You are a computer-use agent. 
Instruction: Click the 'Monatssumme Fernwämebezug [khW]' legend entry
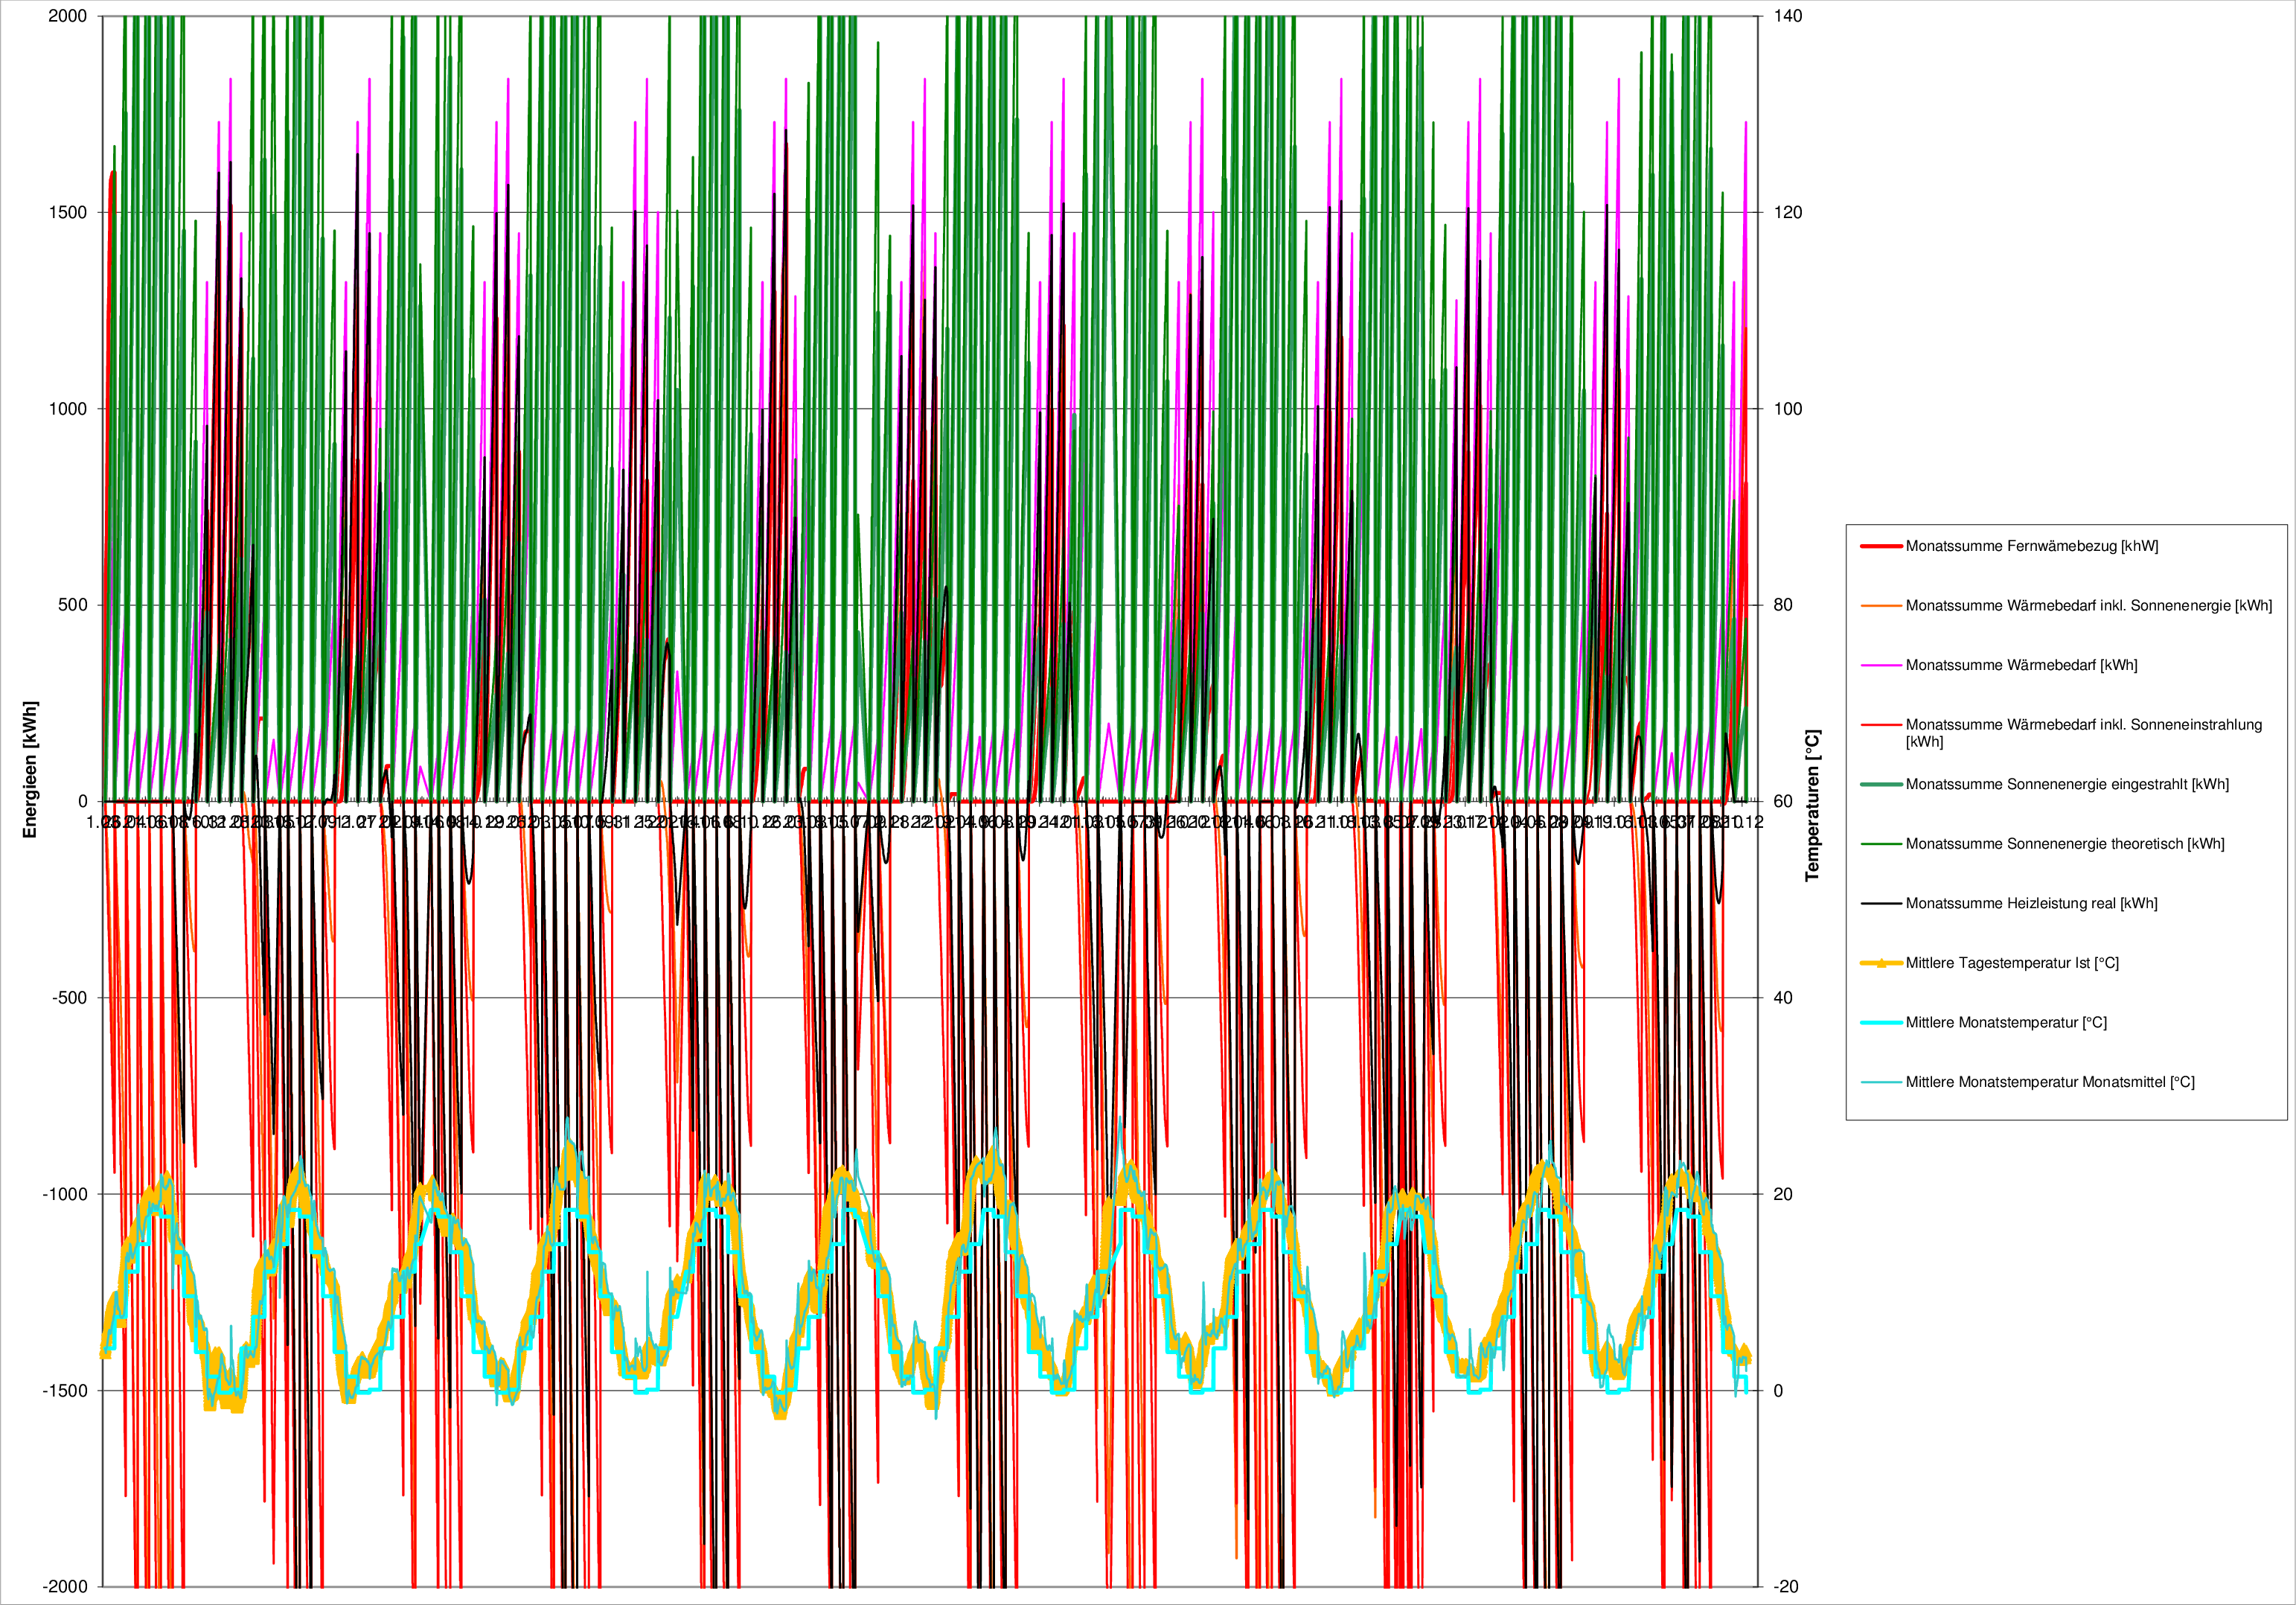pyautogui.click(x=2031, y=546)
